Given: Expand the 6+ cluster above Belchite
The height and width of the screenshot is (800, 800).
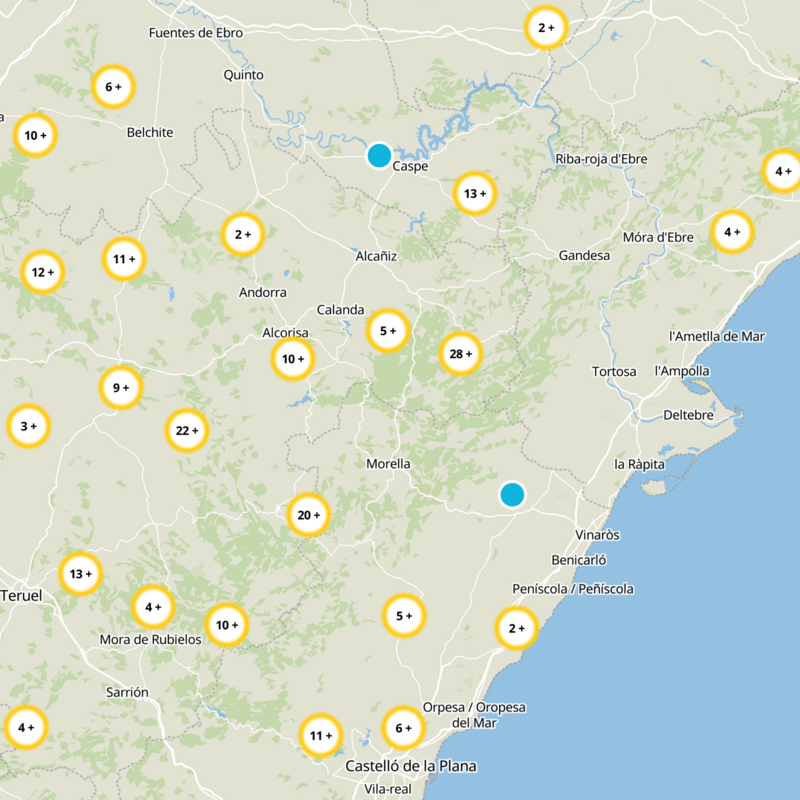Looking at the screenshot, I should pos(113,87).
